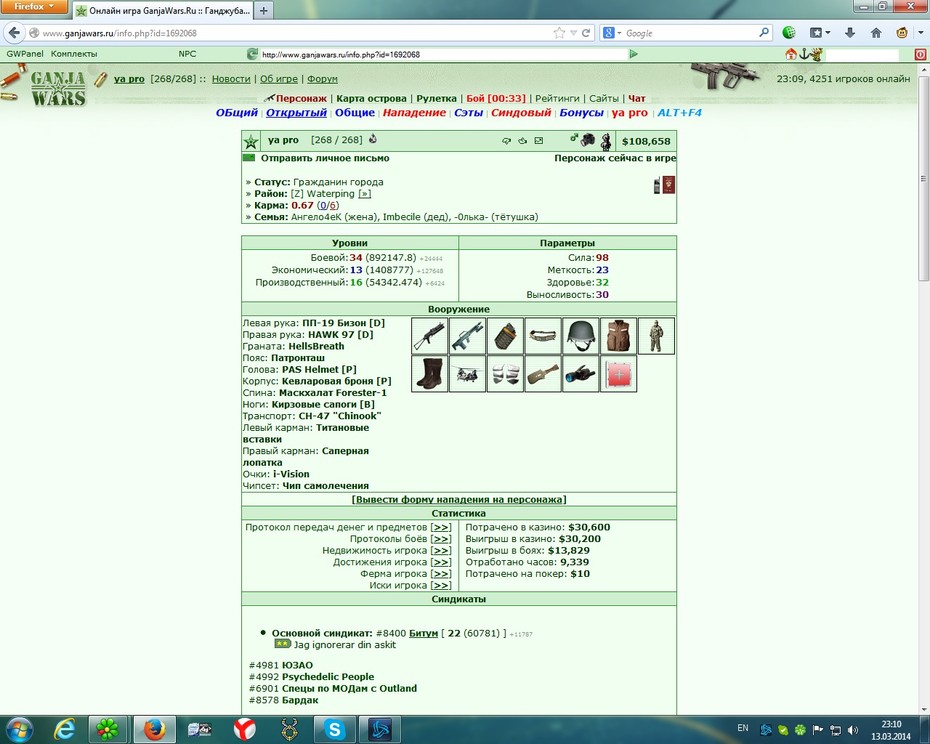Click the Firefox home button
Viewport: 930px width, 744px height.
tap(876, 33)
